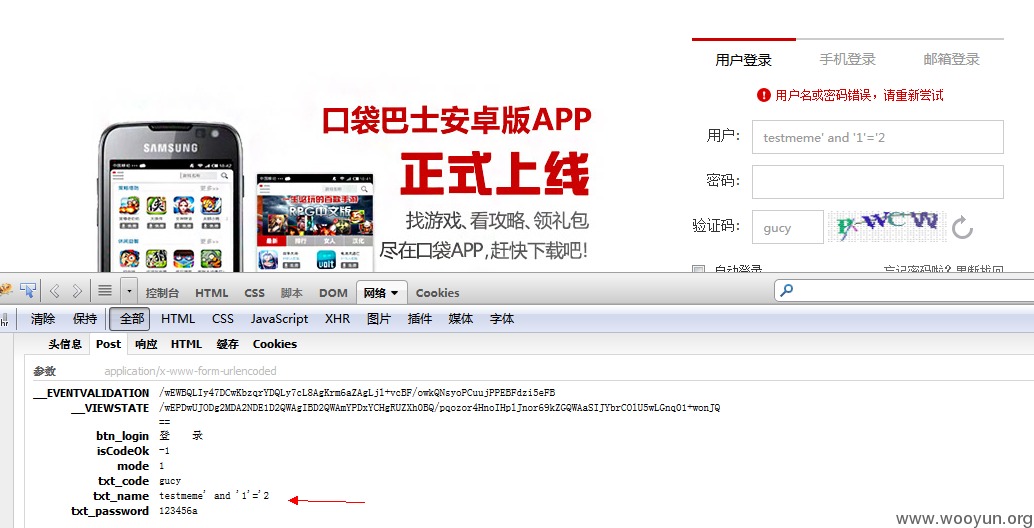
Task: Click the Firebug search box
Action: coord(904,291)
